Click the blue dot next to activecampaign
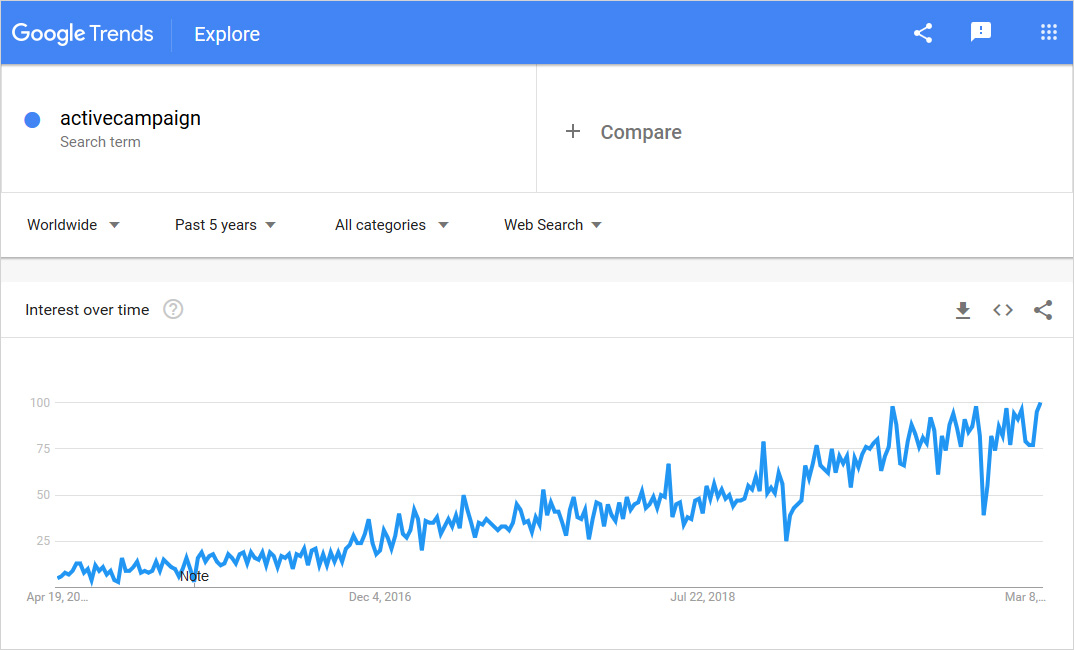This screenshot has width=1074, height=650. [x=32, y=120]
